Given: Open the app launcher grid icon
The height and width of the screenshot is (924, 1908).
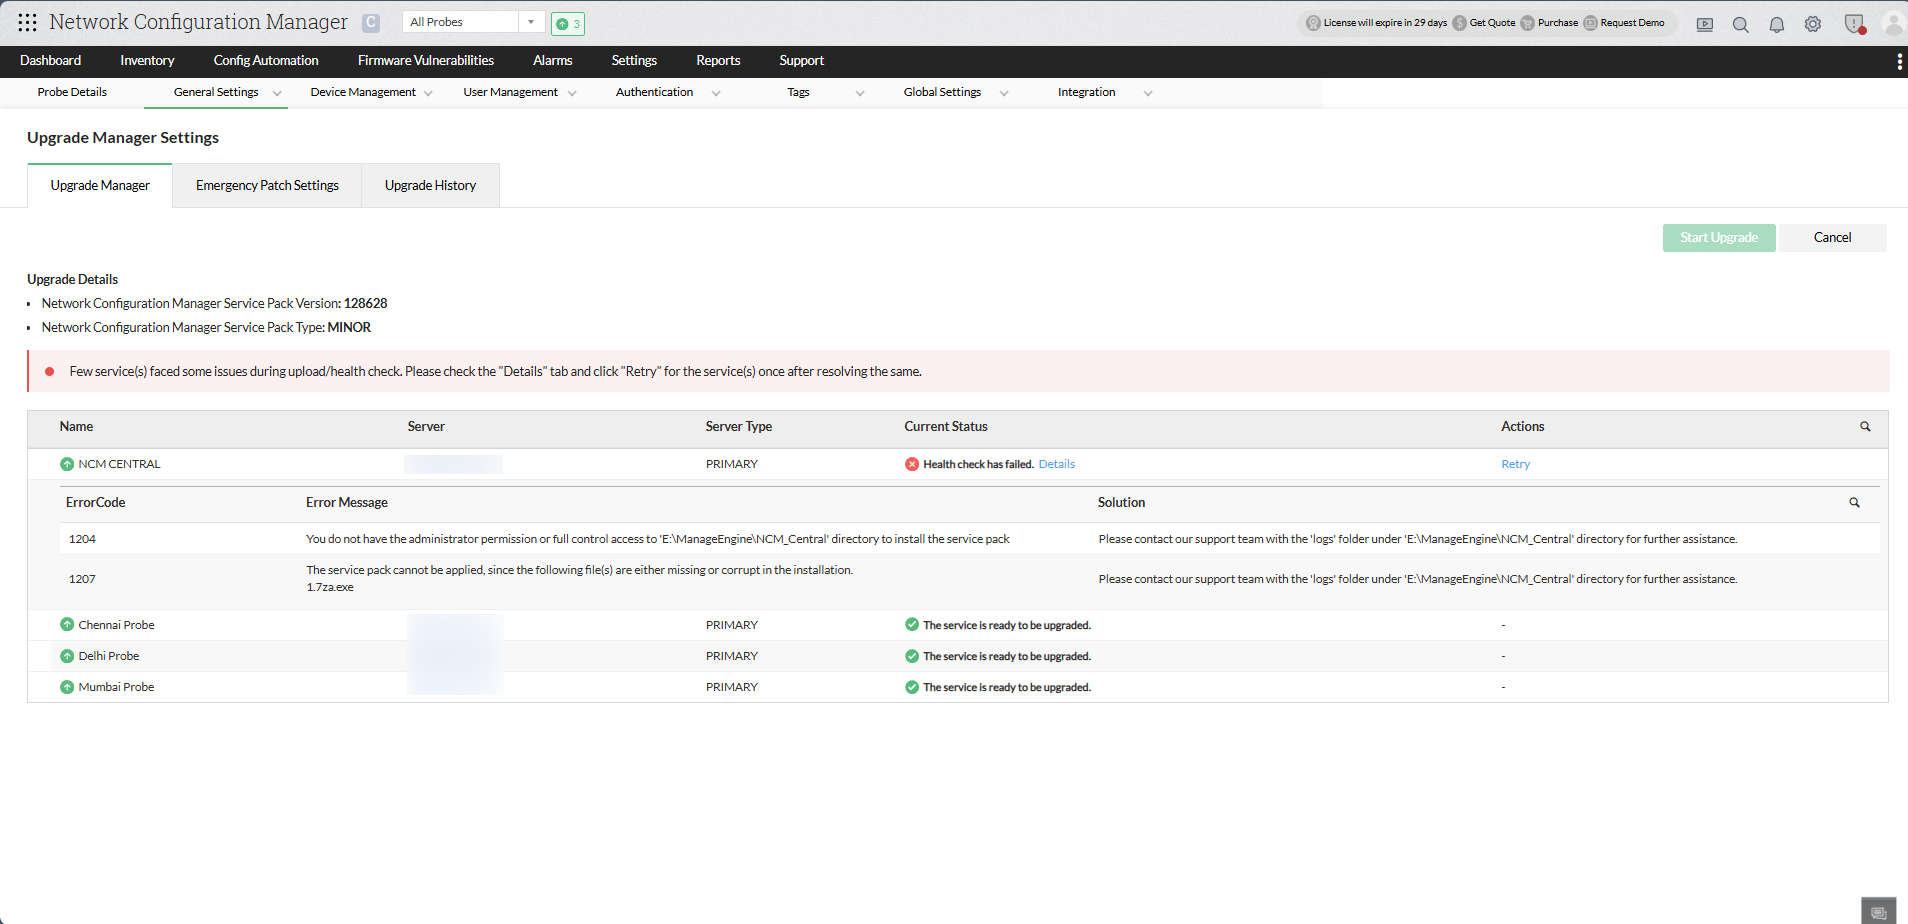Looking at the screenshot, I should [27, 22].
